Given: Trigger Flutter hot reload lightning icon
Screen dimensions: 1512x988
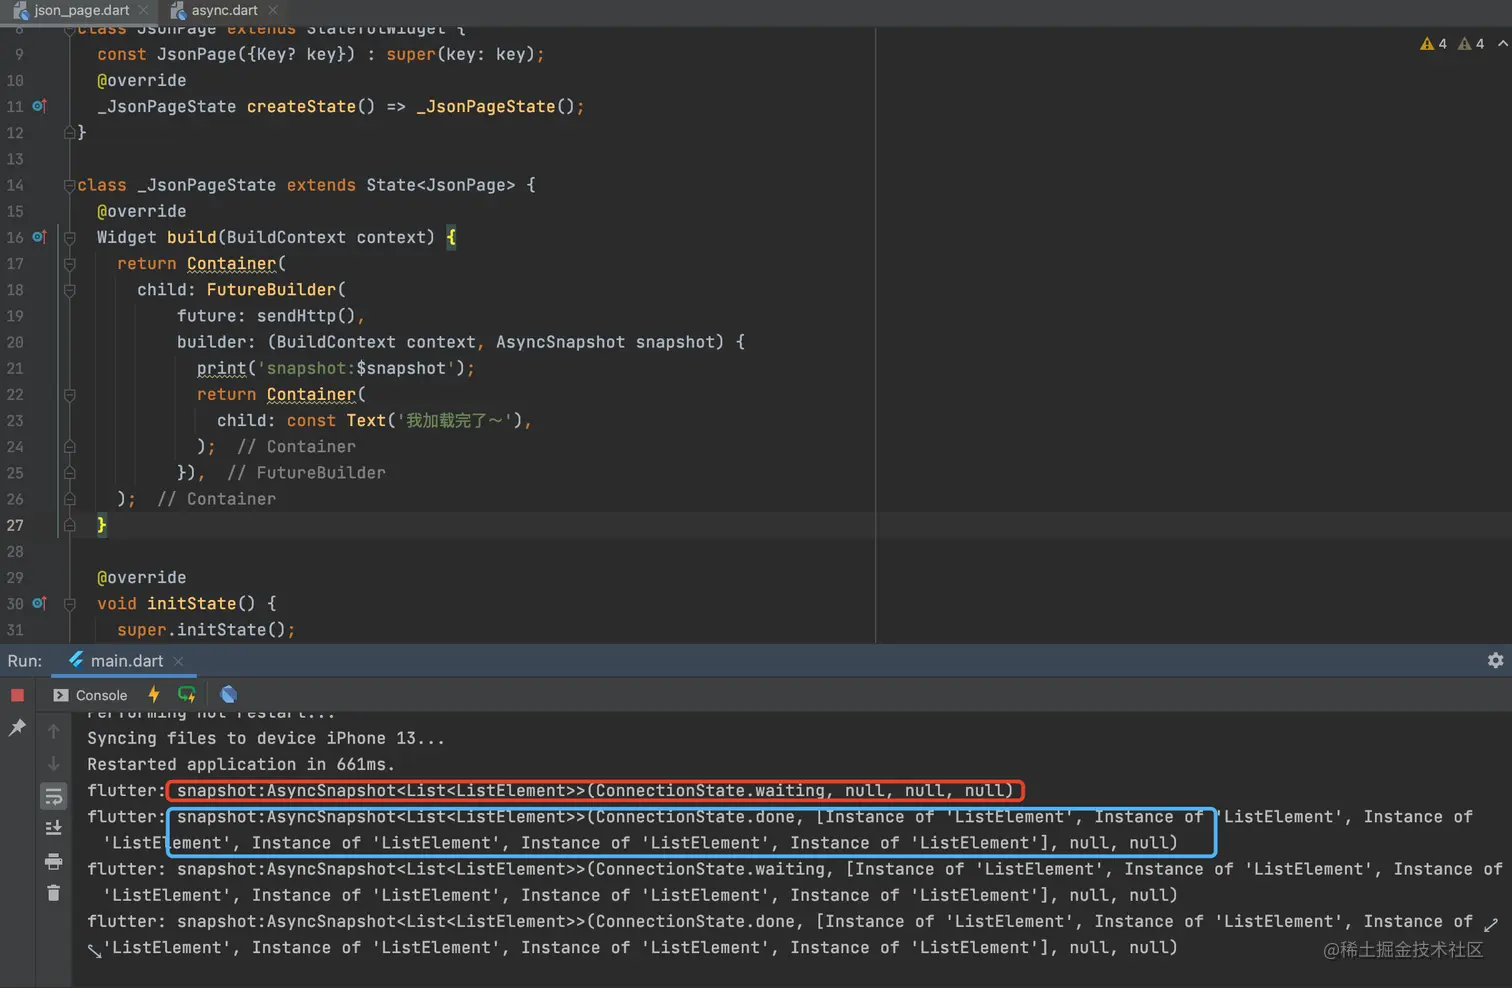Looking at the screenshot, I should [153, 694].
